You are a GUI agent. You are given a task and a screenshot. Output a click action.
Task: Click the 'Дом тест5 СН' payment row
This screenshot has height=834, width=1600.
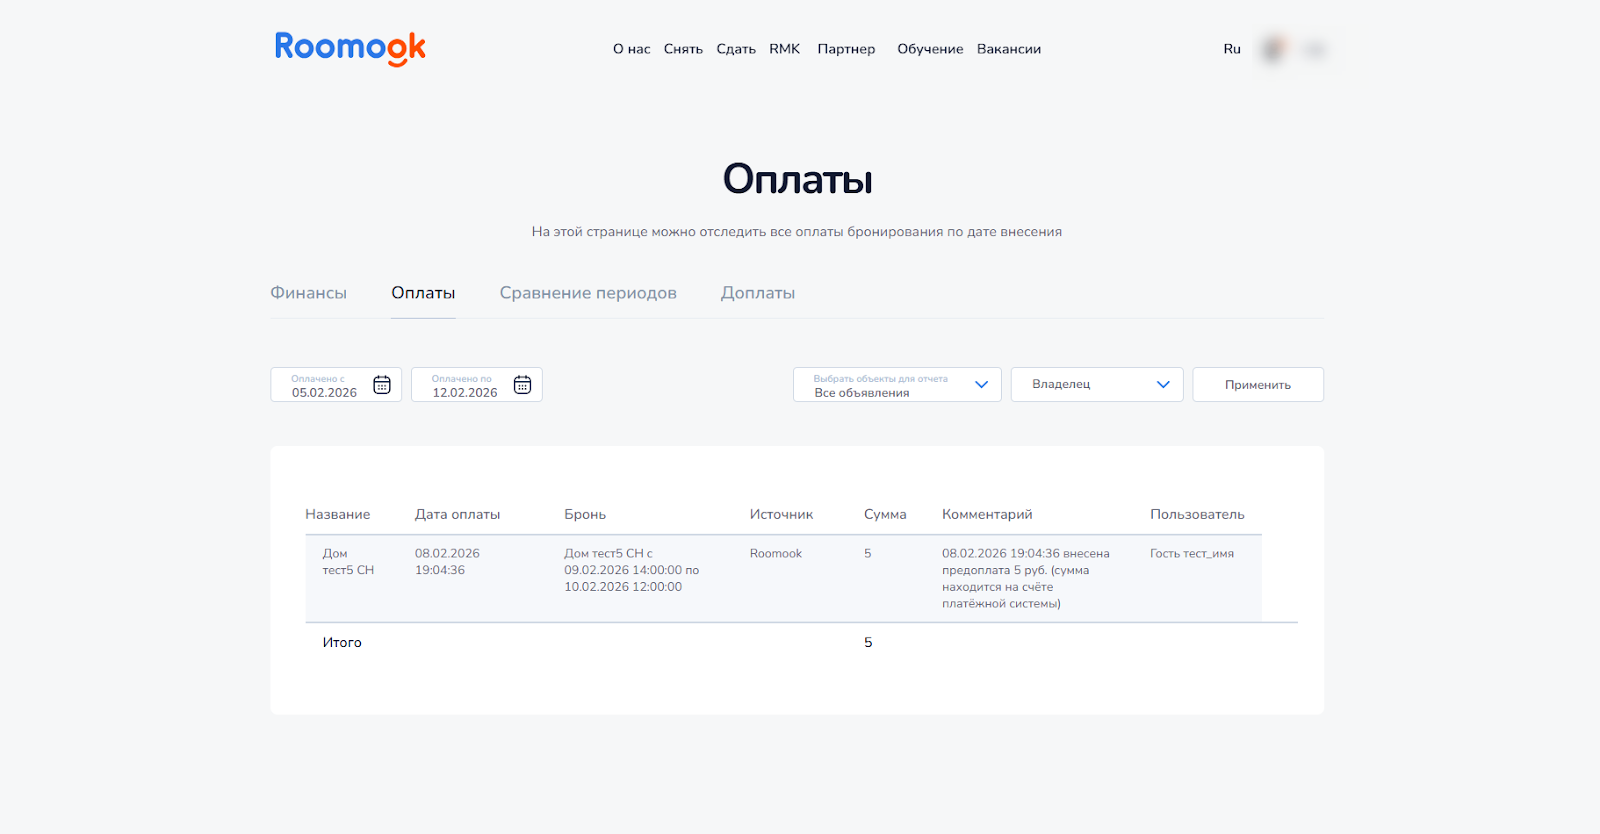coord(348,562)
